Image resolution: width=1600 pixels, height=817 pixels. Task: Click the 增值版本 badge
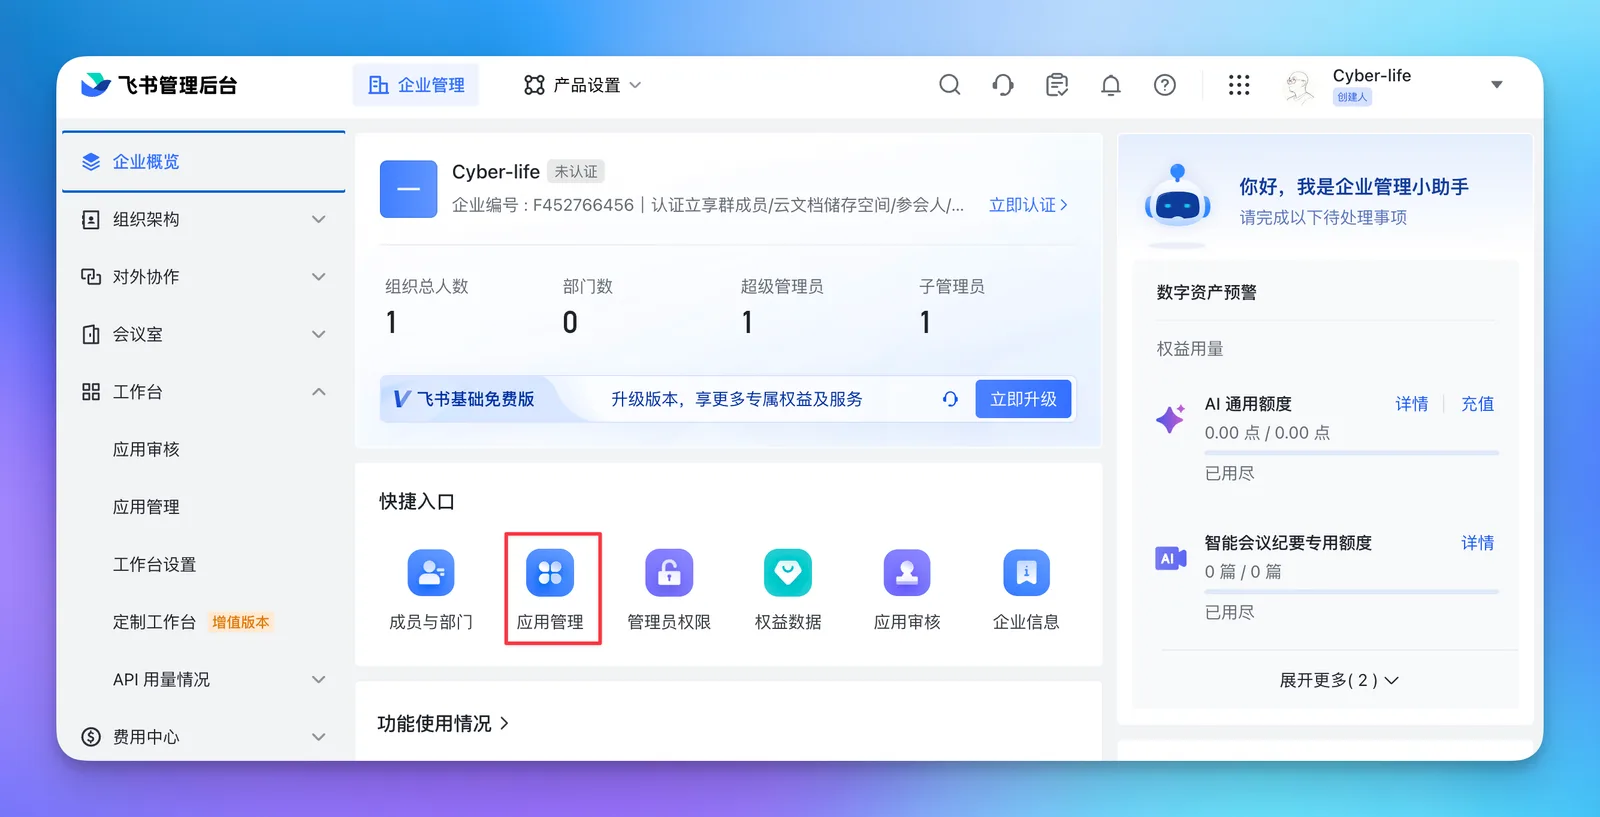tap(240, 622)
